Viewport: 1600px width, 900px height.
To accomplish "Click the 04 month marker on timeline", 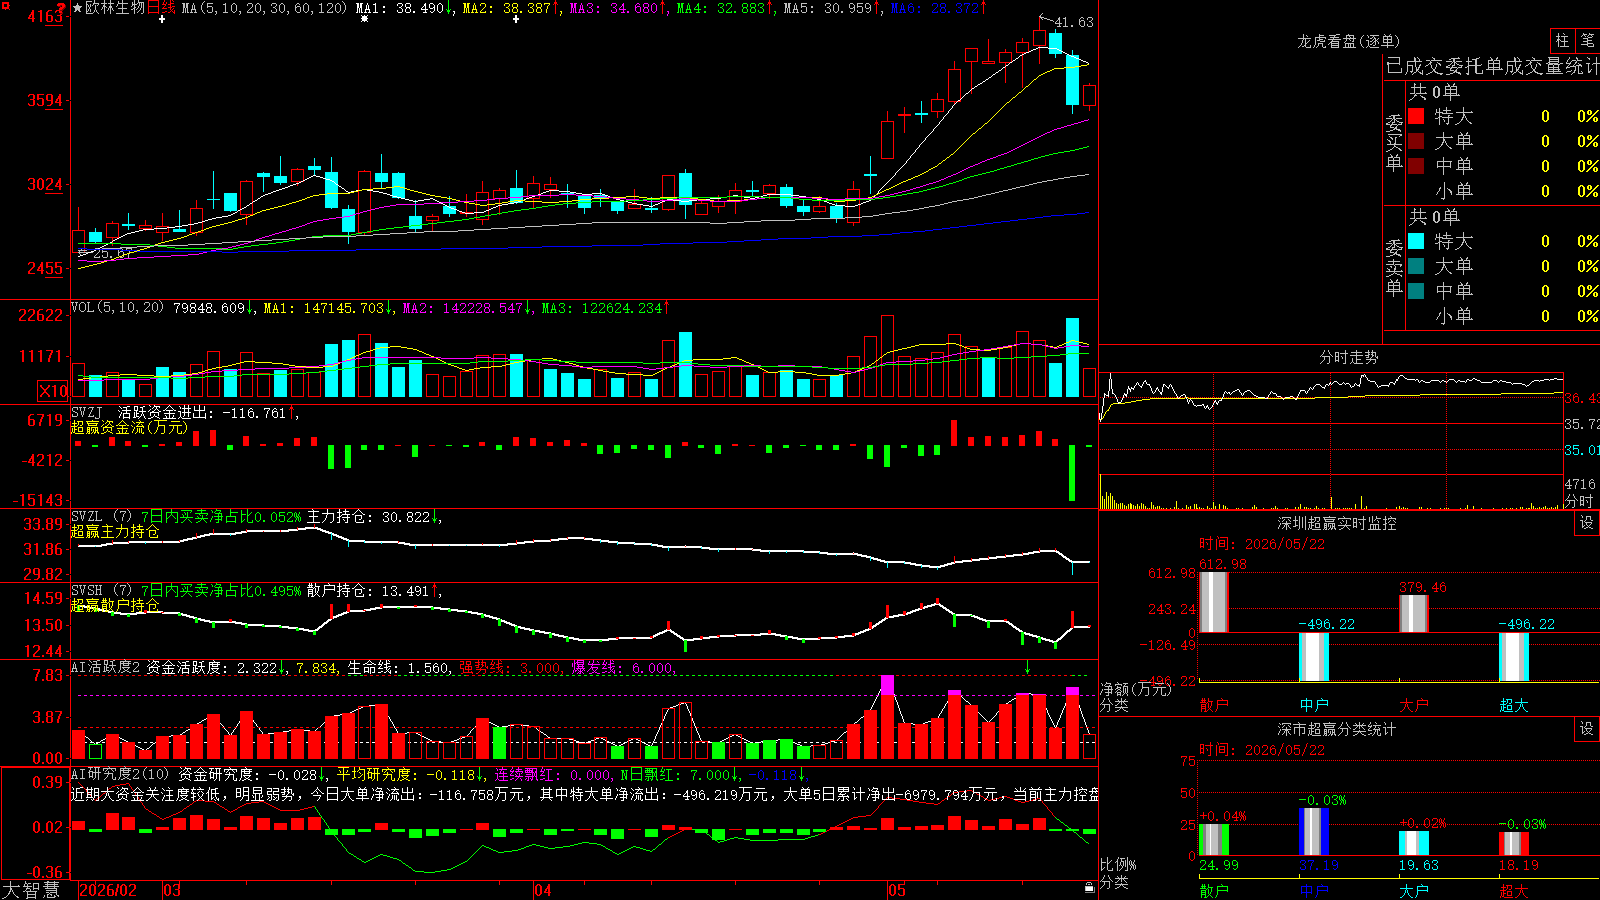I will click(543, 890).
